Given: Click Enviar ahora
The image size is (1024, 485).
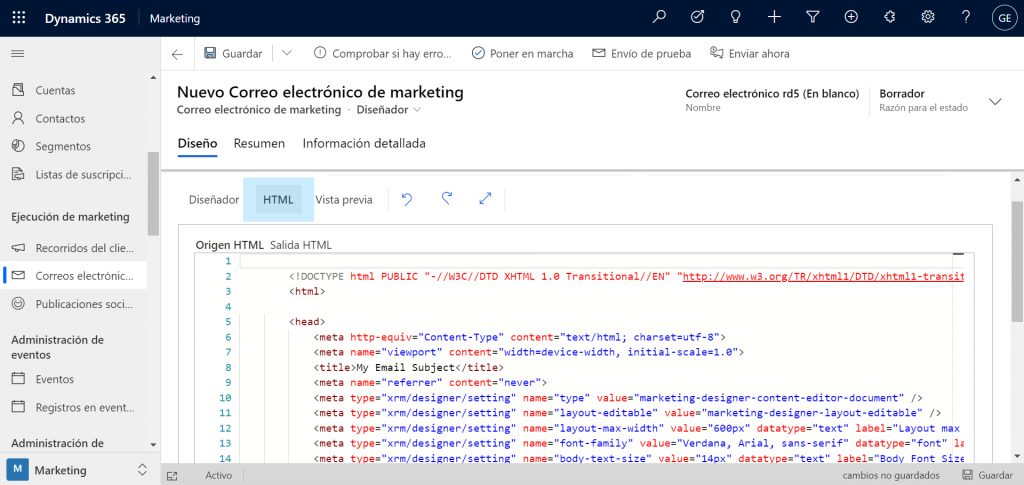Looking at the screenshot, I should click(x=750, y=54).
